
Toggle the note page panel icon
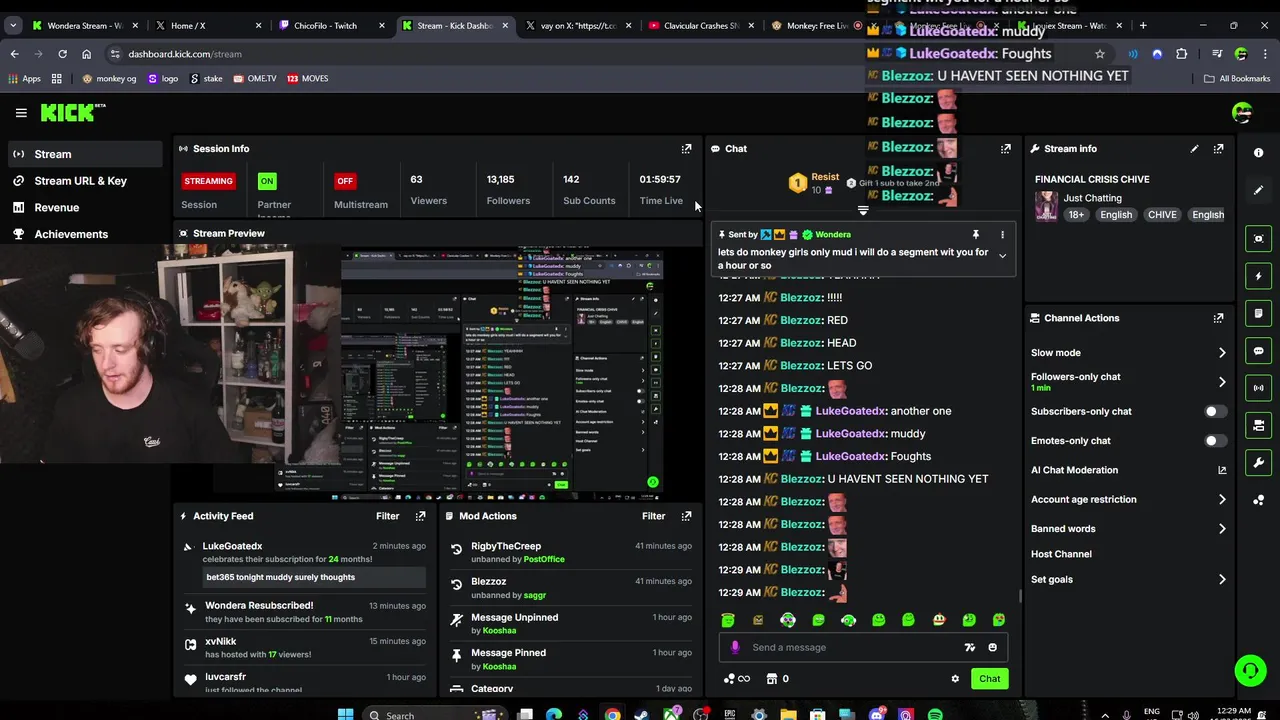(x=1259, y=313)
